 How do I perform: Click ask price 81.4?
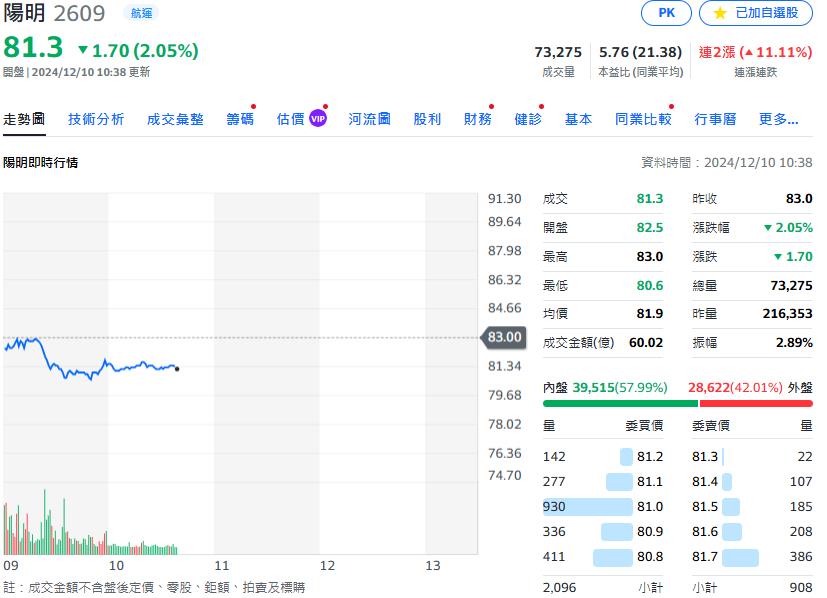(x=705, y=482)
